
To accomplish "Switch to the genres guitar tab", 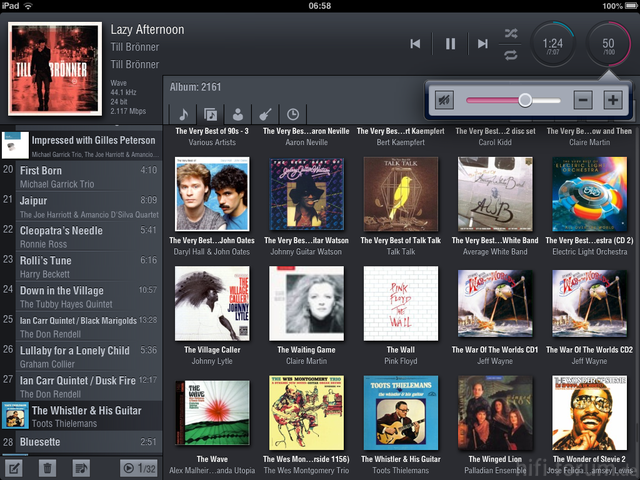I will click(265, 114).
